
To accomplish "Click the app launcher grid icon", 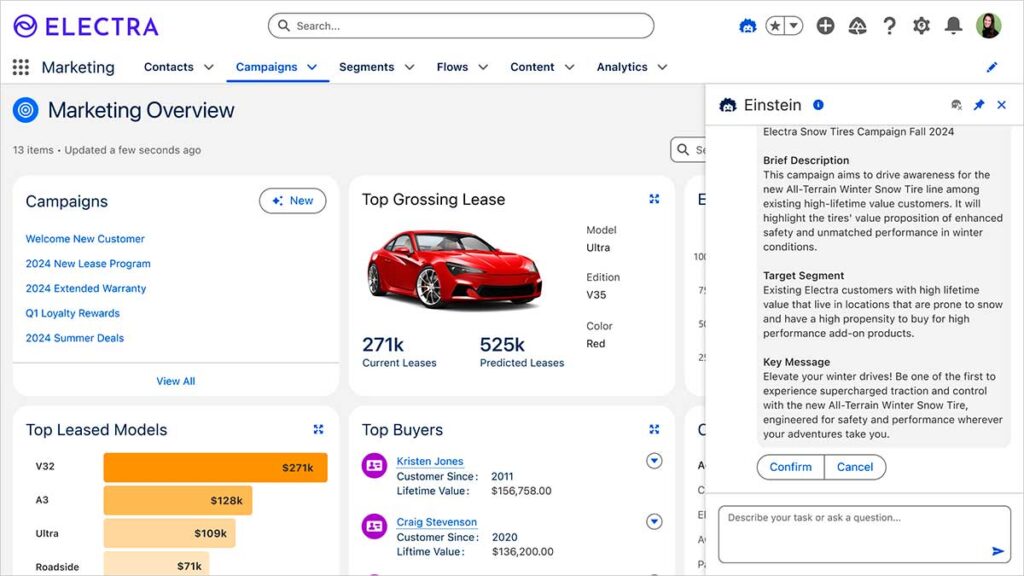I will click(21, 67).
